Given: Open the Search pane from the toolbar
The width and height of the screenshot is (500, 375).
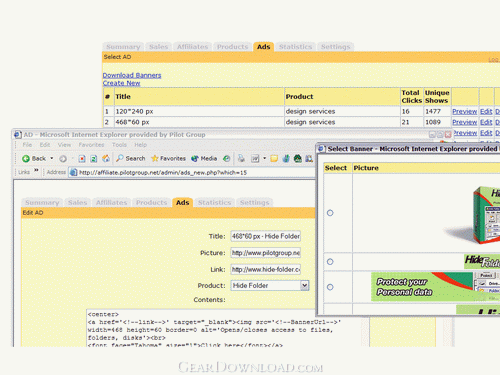Looking at the screenshot, I should tap(130, 159).
